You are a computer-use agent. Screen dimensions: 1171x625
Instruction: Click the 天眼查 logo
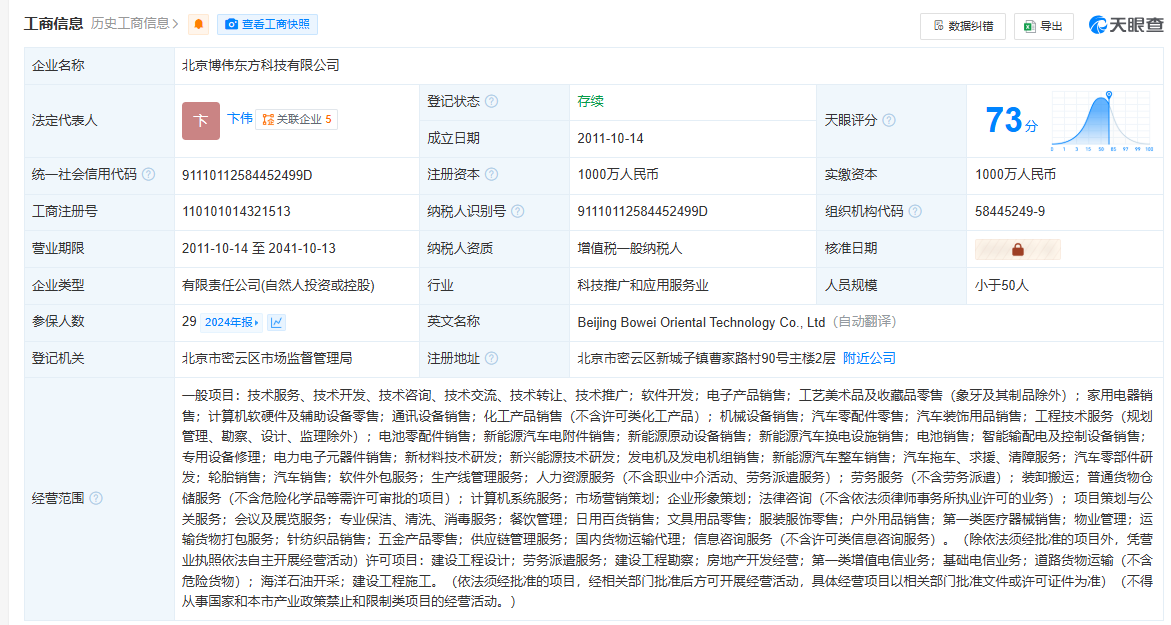[1125, 25]
